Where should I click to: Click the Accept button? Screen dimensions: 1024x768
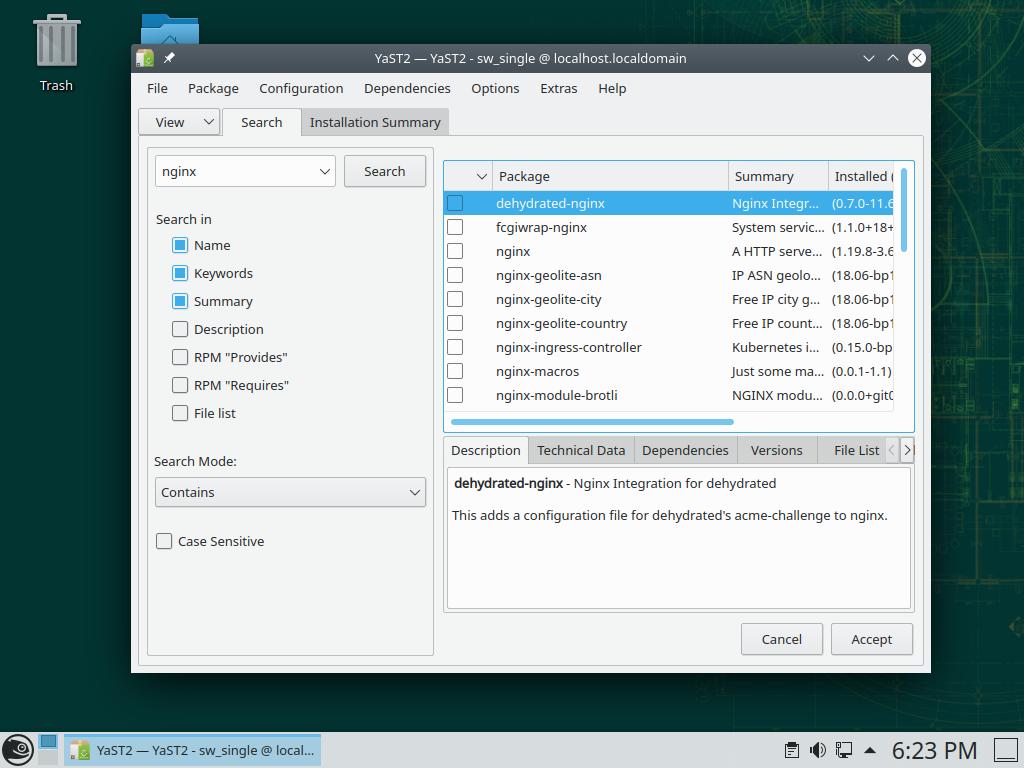coord(872,639)
